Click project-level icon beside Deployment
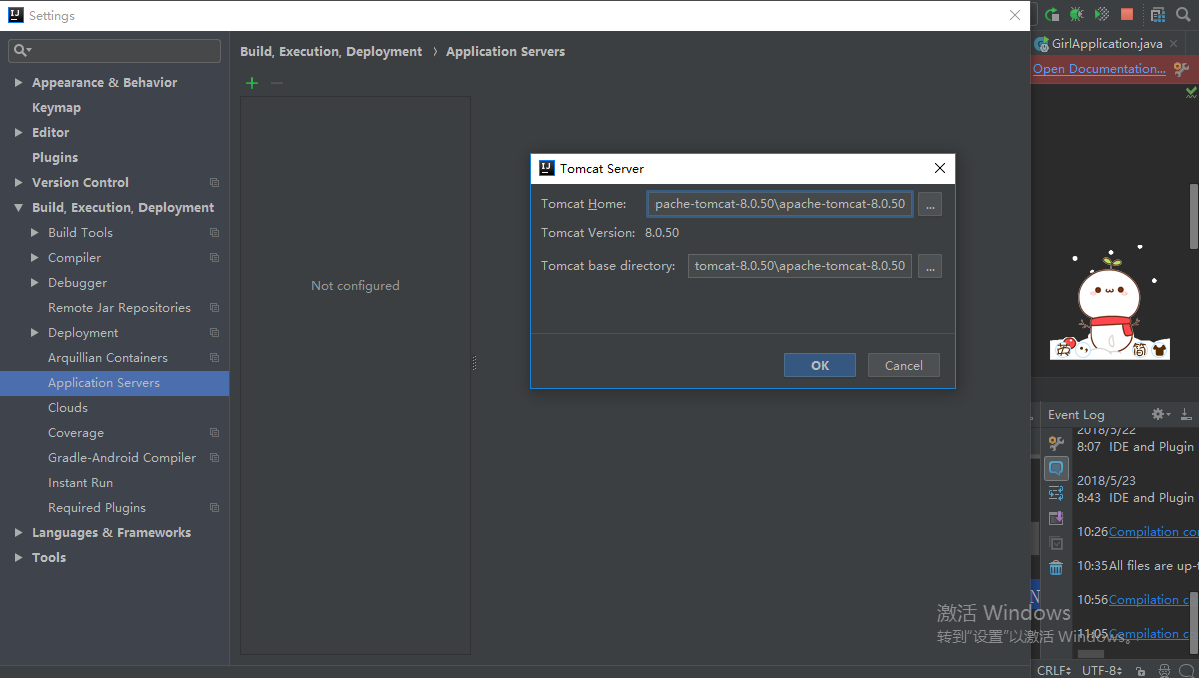The height and width of the screenshot is (678, 1199). point(214,333)
